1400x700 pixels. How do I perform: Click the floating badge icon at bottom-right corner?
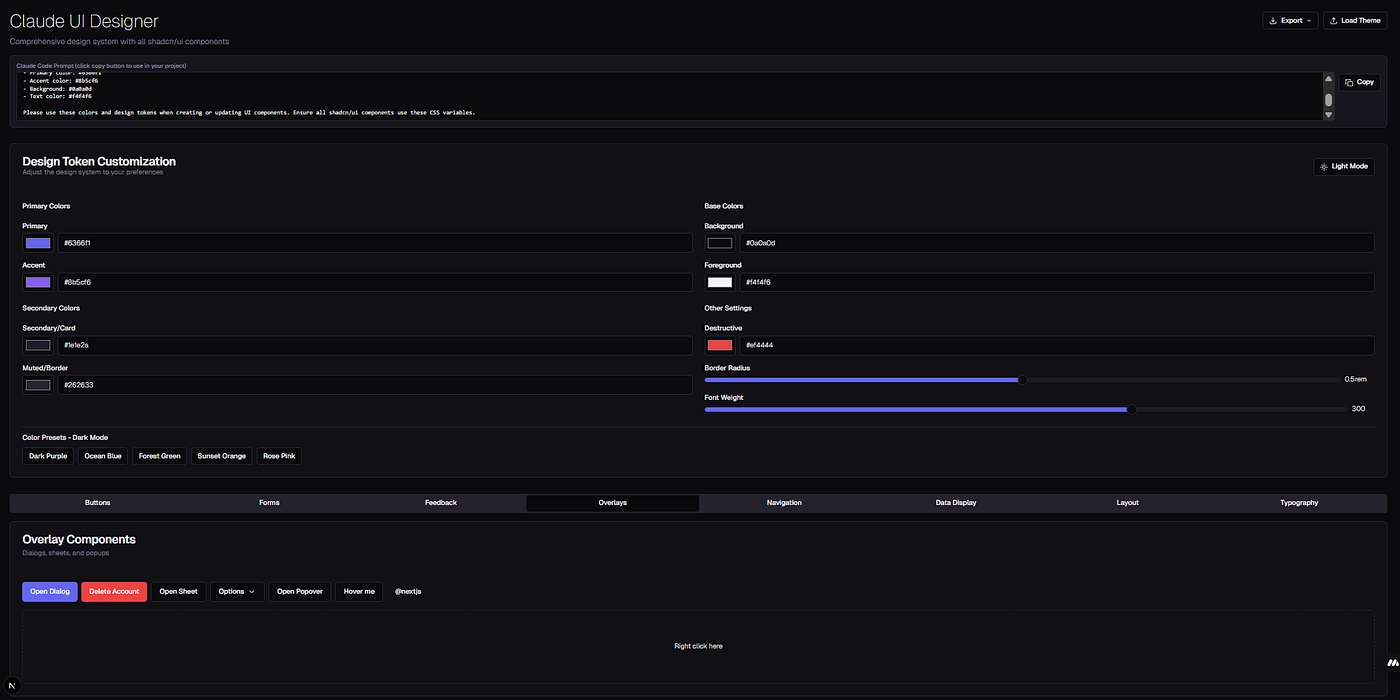click(1392, 663)
